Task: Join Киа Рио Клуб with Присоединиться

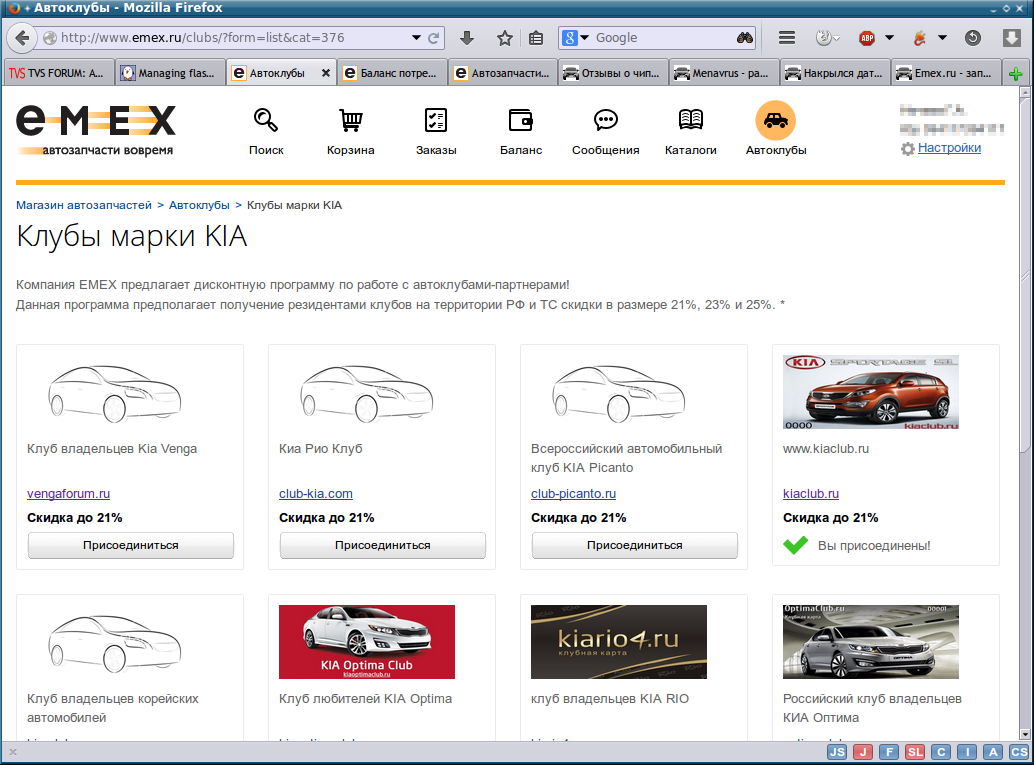Action: click(382, 545)
